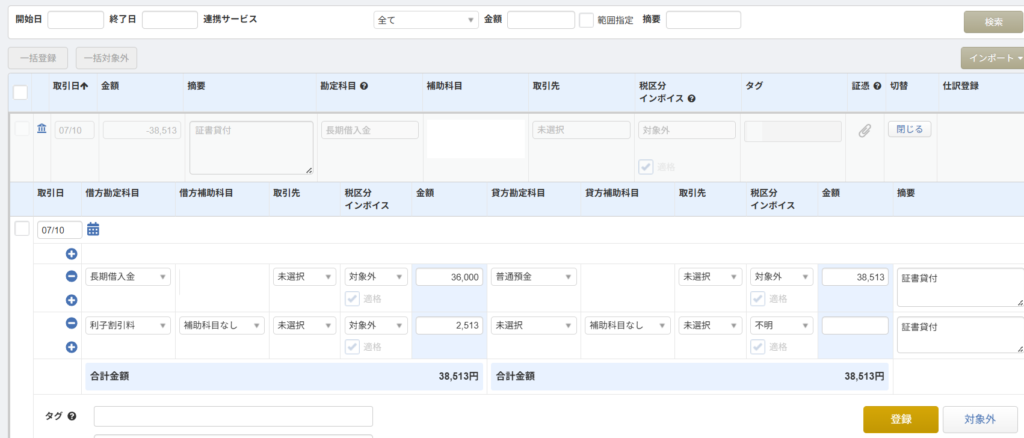
Task: Enable the 範囲指定 checkbox
Action: point(586,20)
